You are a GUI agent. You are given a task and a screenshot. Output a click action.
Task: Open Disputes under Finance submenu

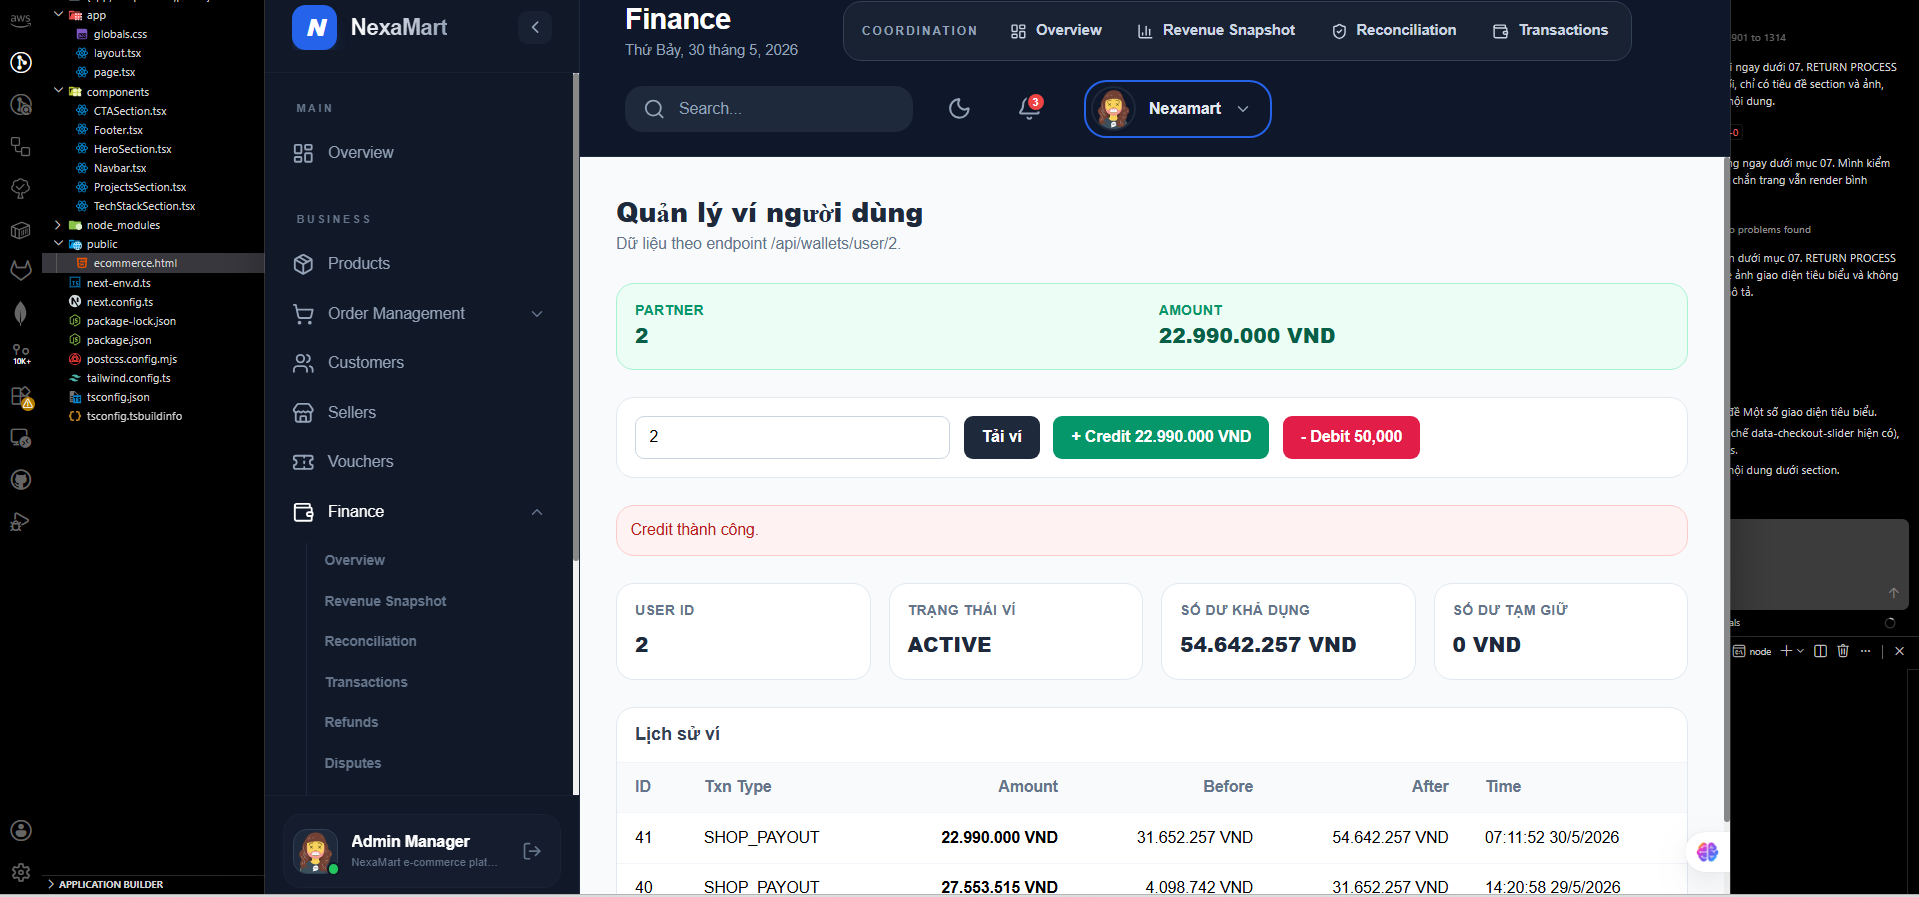tap(353, 763)
